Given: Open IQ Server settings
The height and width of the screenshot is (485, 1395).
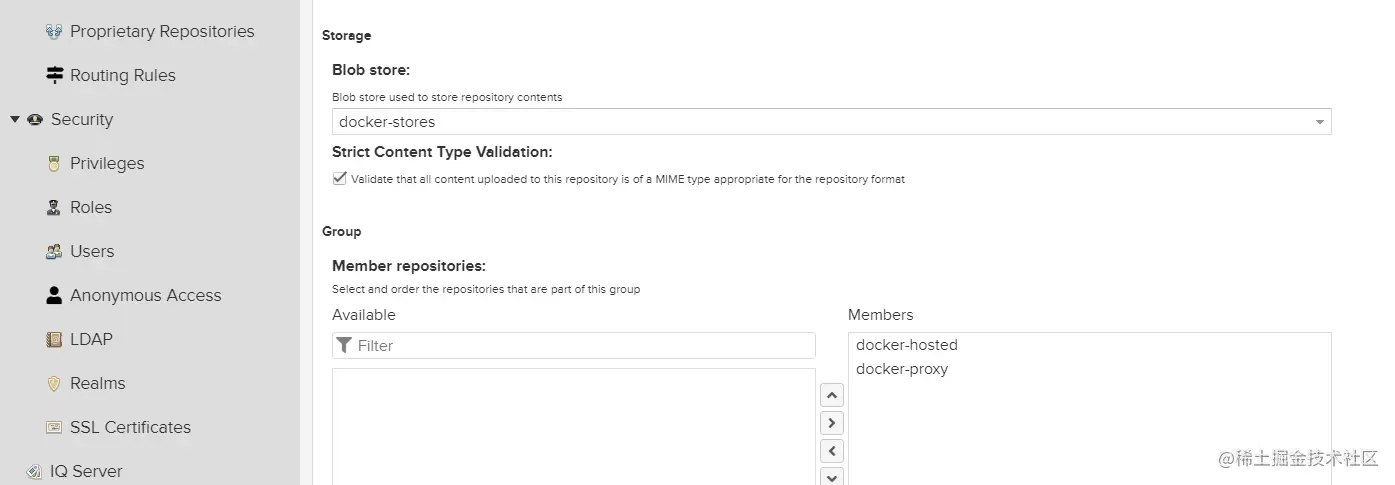Looking at the screenshot, I should [x=85, y=471].
